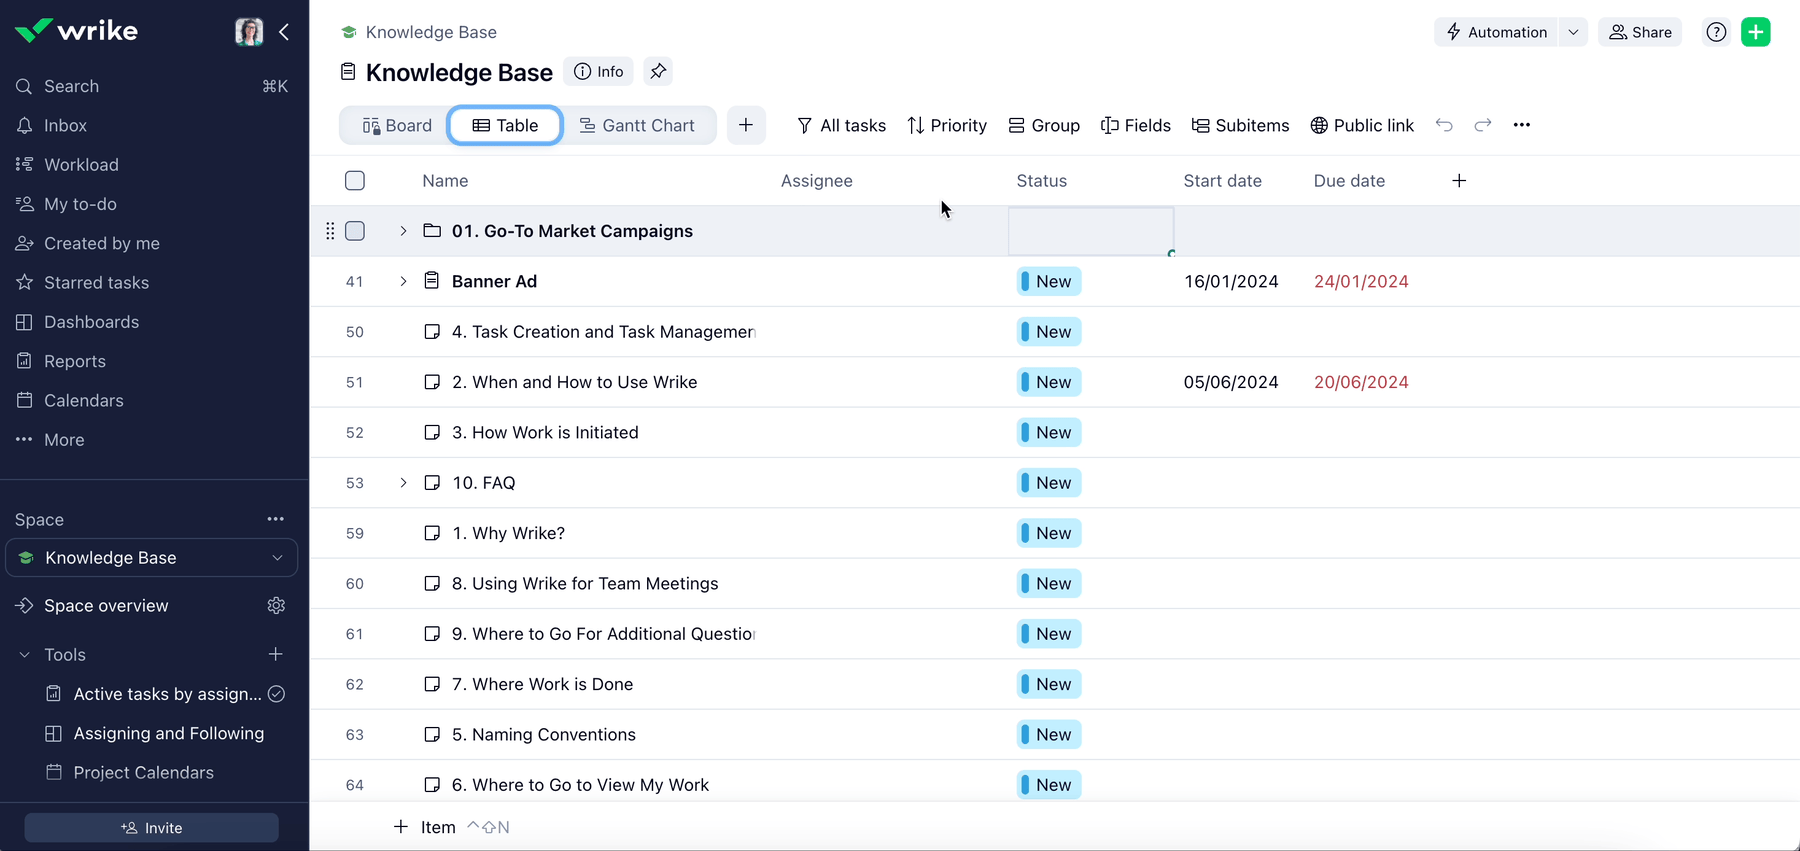The image size is (1800, 851).
Task: Click the New status of Banner Ad
Action: [1048, 282]
